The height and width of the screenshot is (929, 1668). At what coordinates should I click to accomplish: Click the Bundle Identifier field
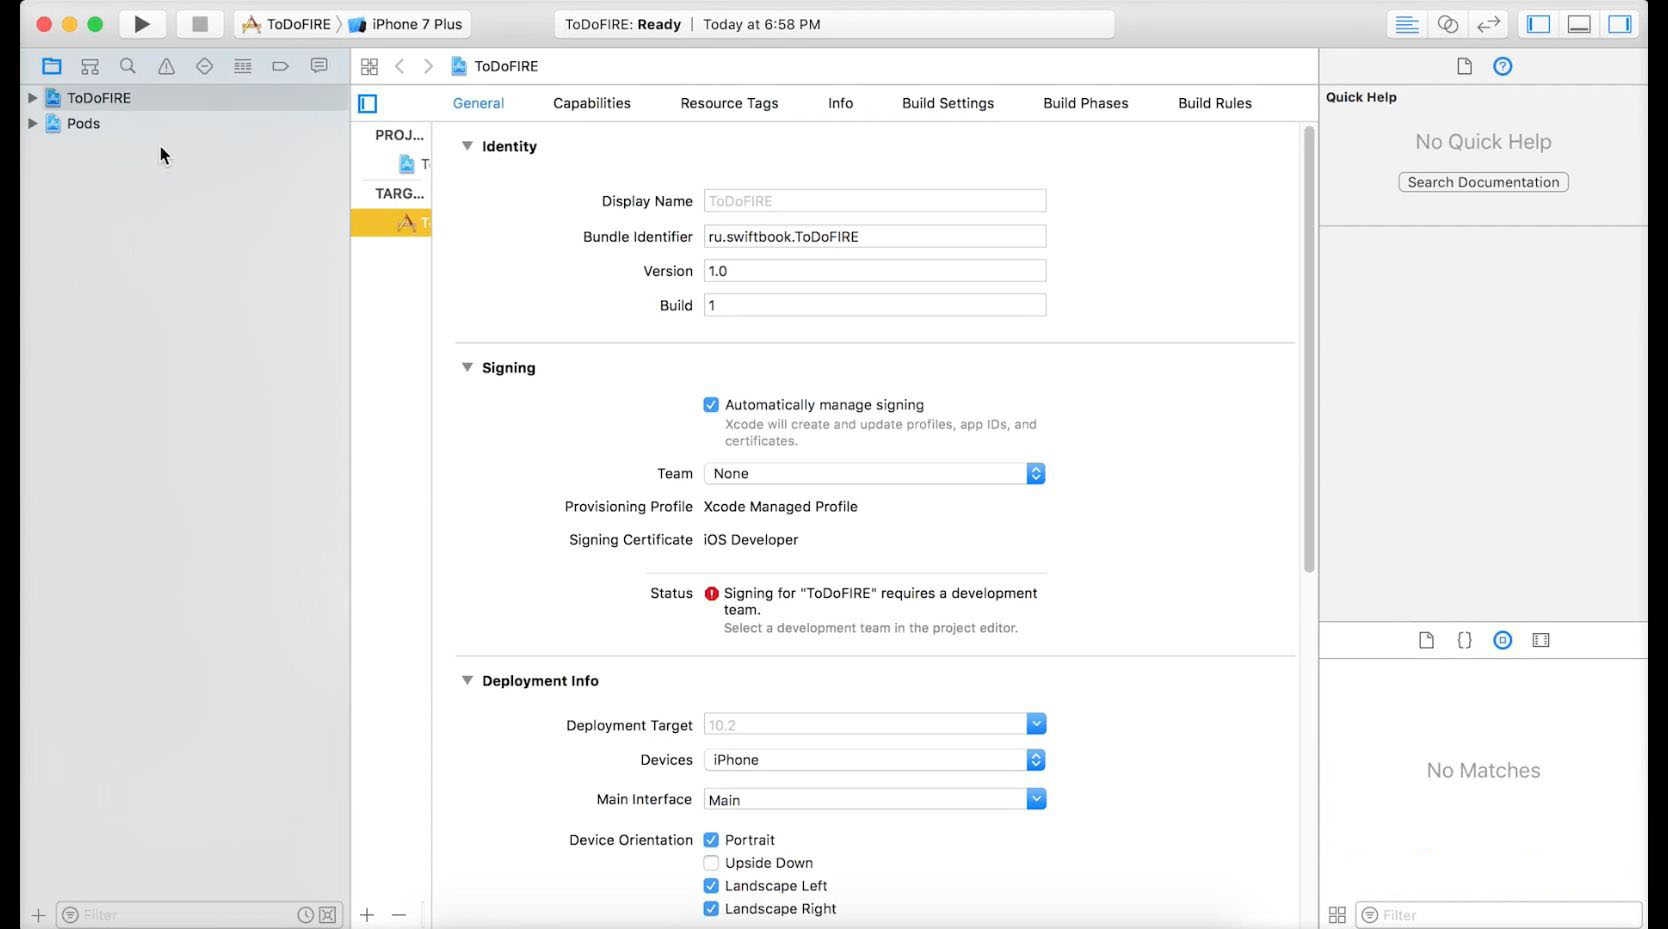click(x=875, y=237)
